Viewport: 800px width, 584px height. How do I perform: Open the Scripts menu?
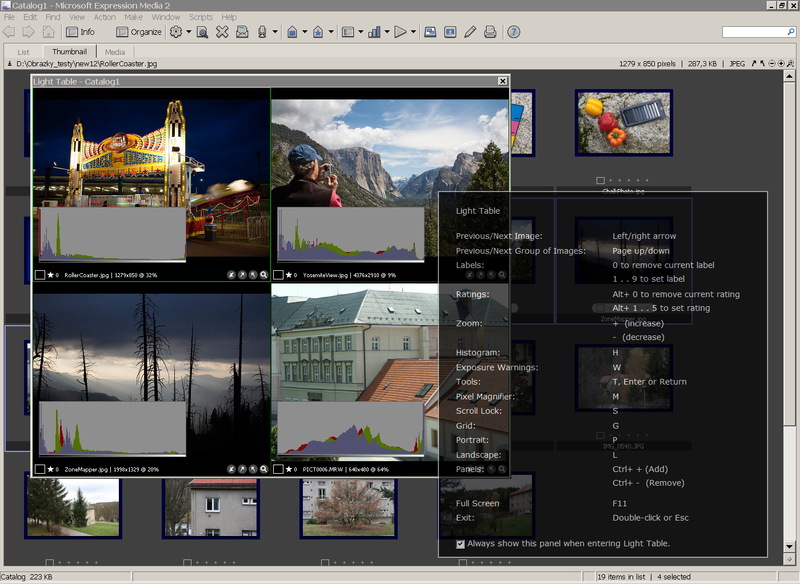pyautogui.click(x=201, y=17)
